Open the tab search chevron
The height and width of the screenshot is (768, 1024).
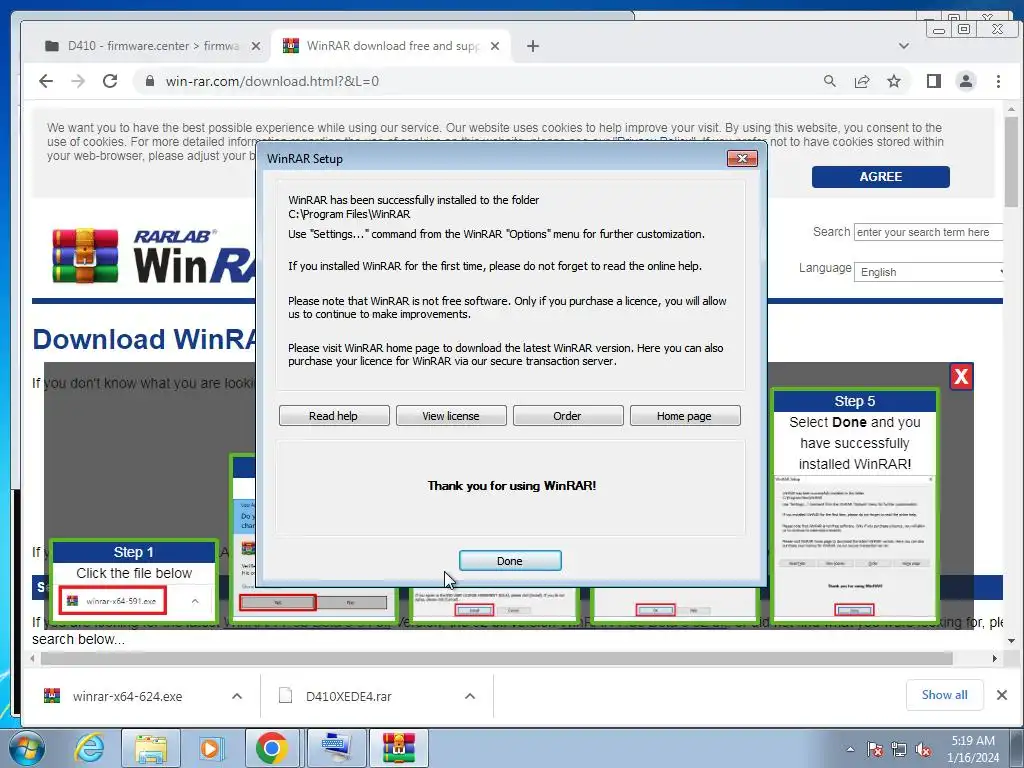(904, 46)
